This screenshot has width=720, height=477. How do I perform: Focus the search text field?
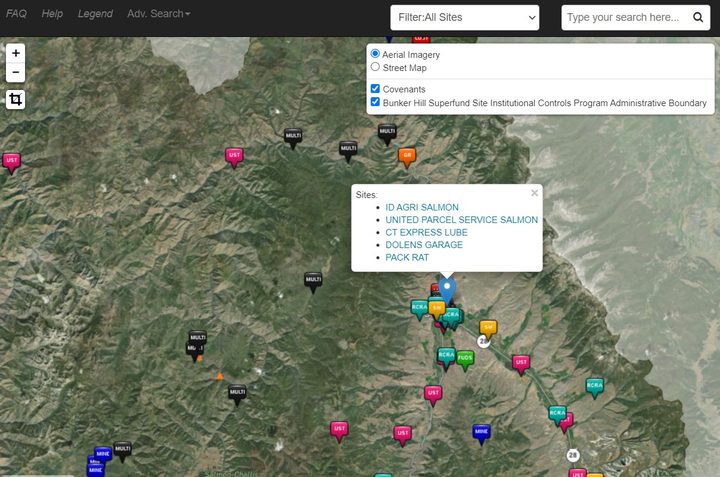coord(626,17)
